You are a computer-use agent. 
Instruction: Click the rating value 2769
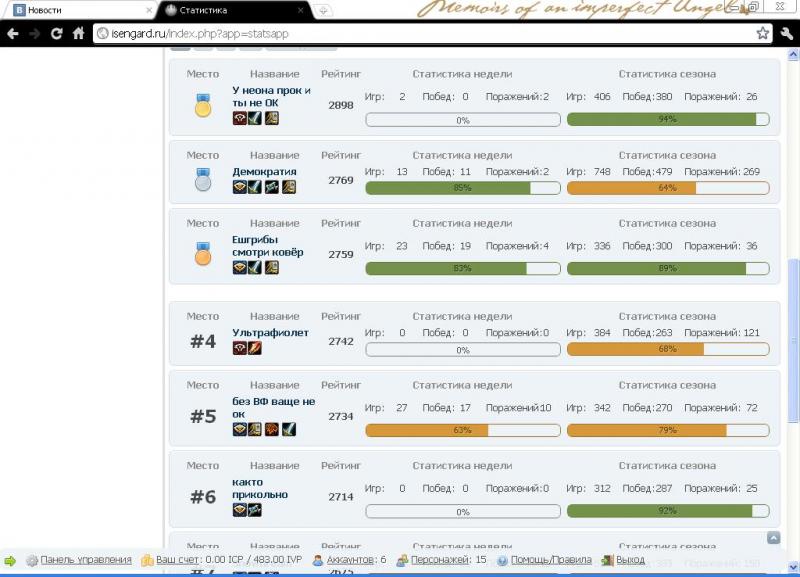pyautogui.click(x=341, y=180)
